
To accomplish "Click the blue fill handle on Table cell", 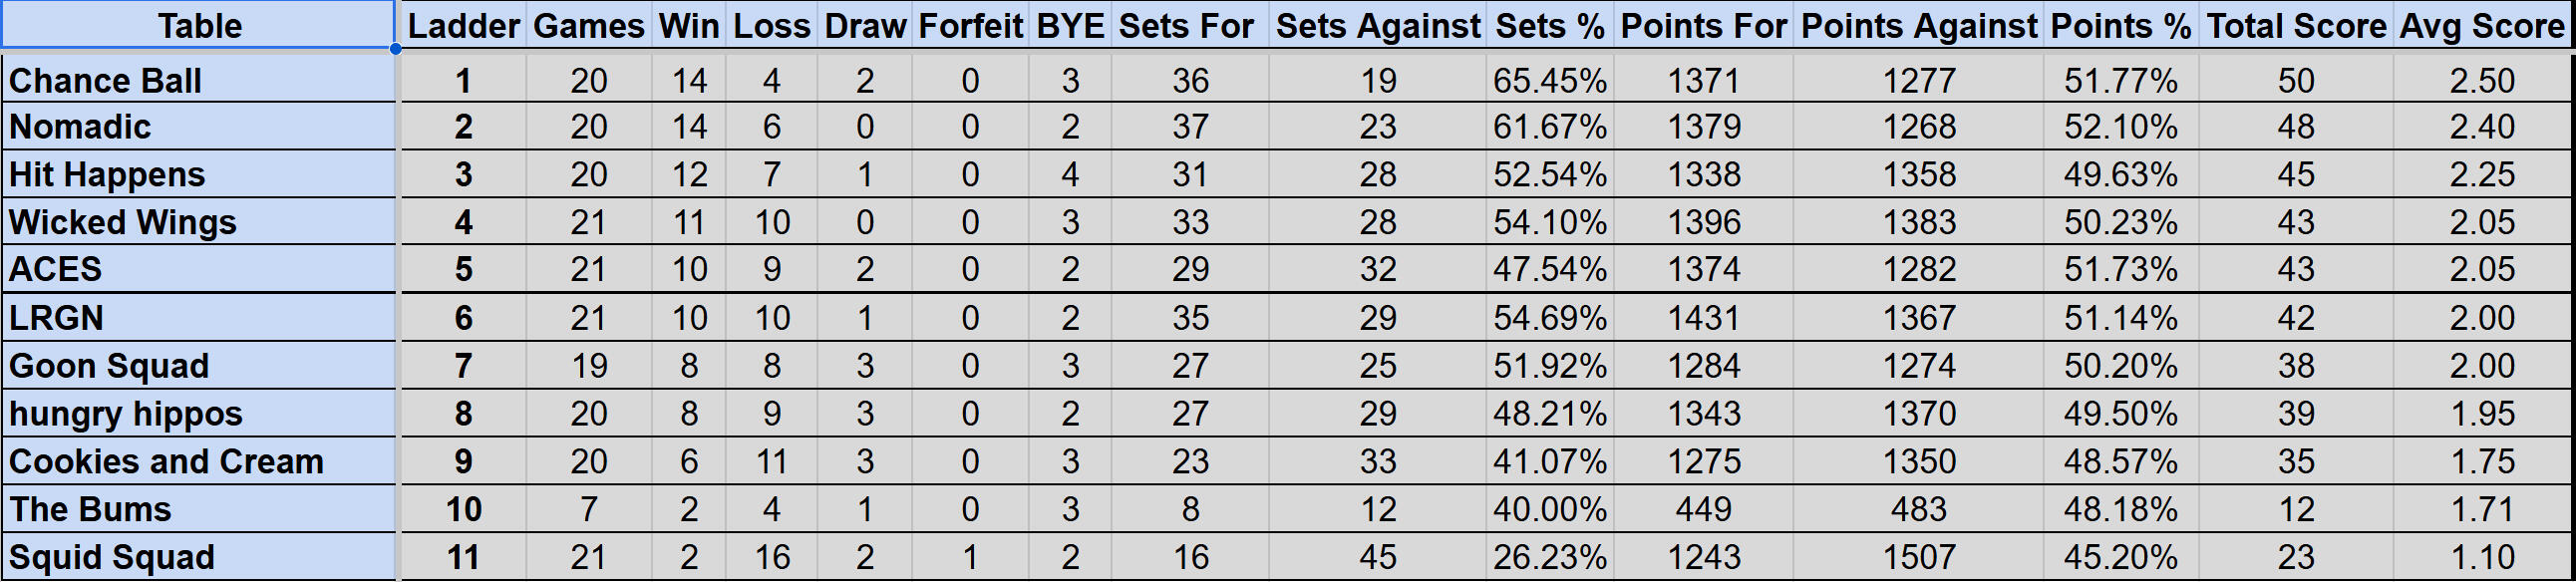I will 396,48.
